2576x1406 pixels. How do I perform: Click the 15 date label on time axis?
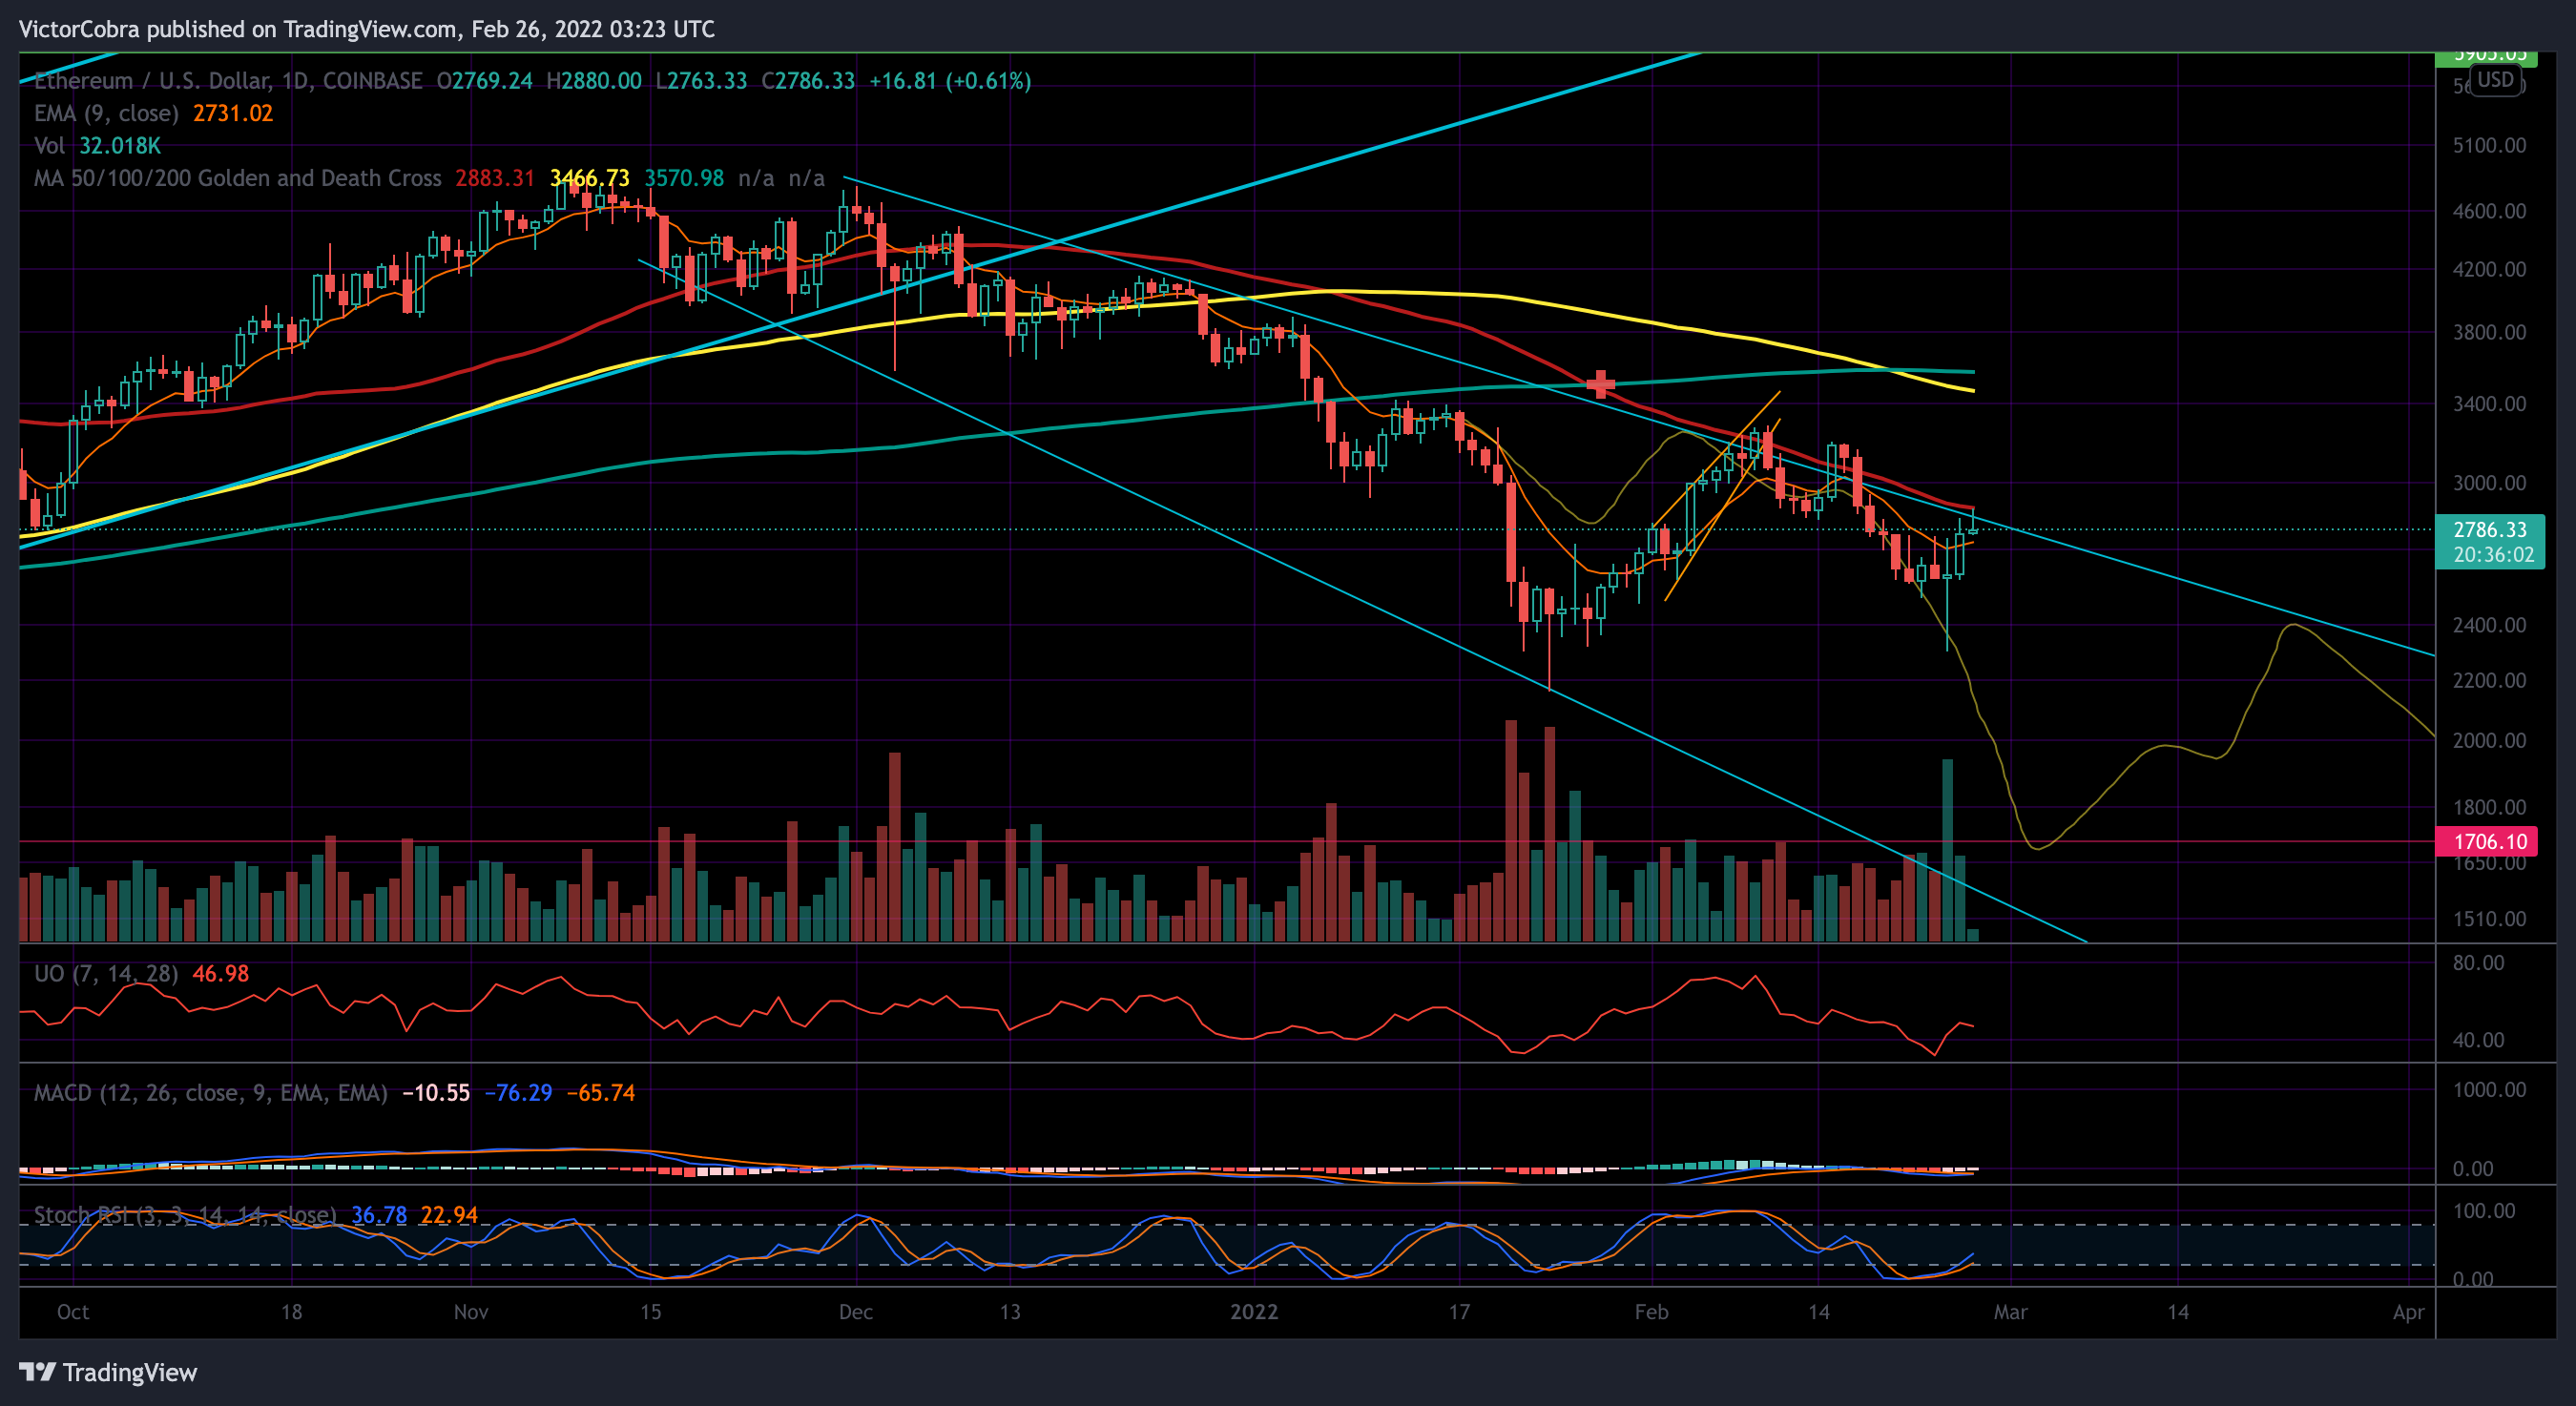(651, 1312)
